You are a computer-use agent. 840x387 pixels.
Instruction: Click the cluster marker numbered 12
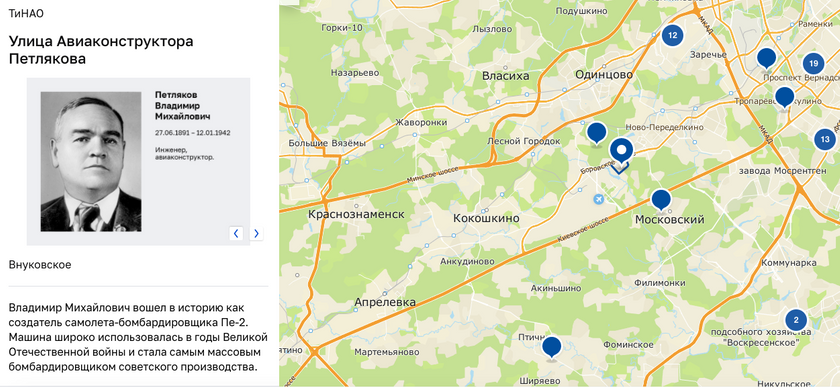click(x=672, y=36)
